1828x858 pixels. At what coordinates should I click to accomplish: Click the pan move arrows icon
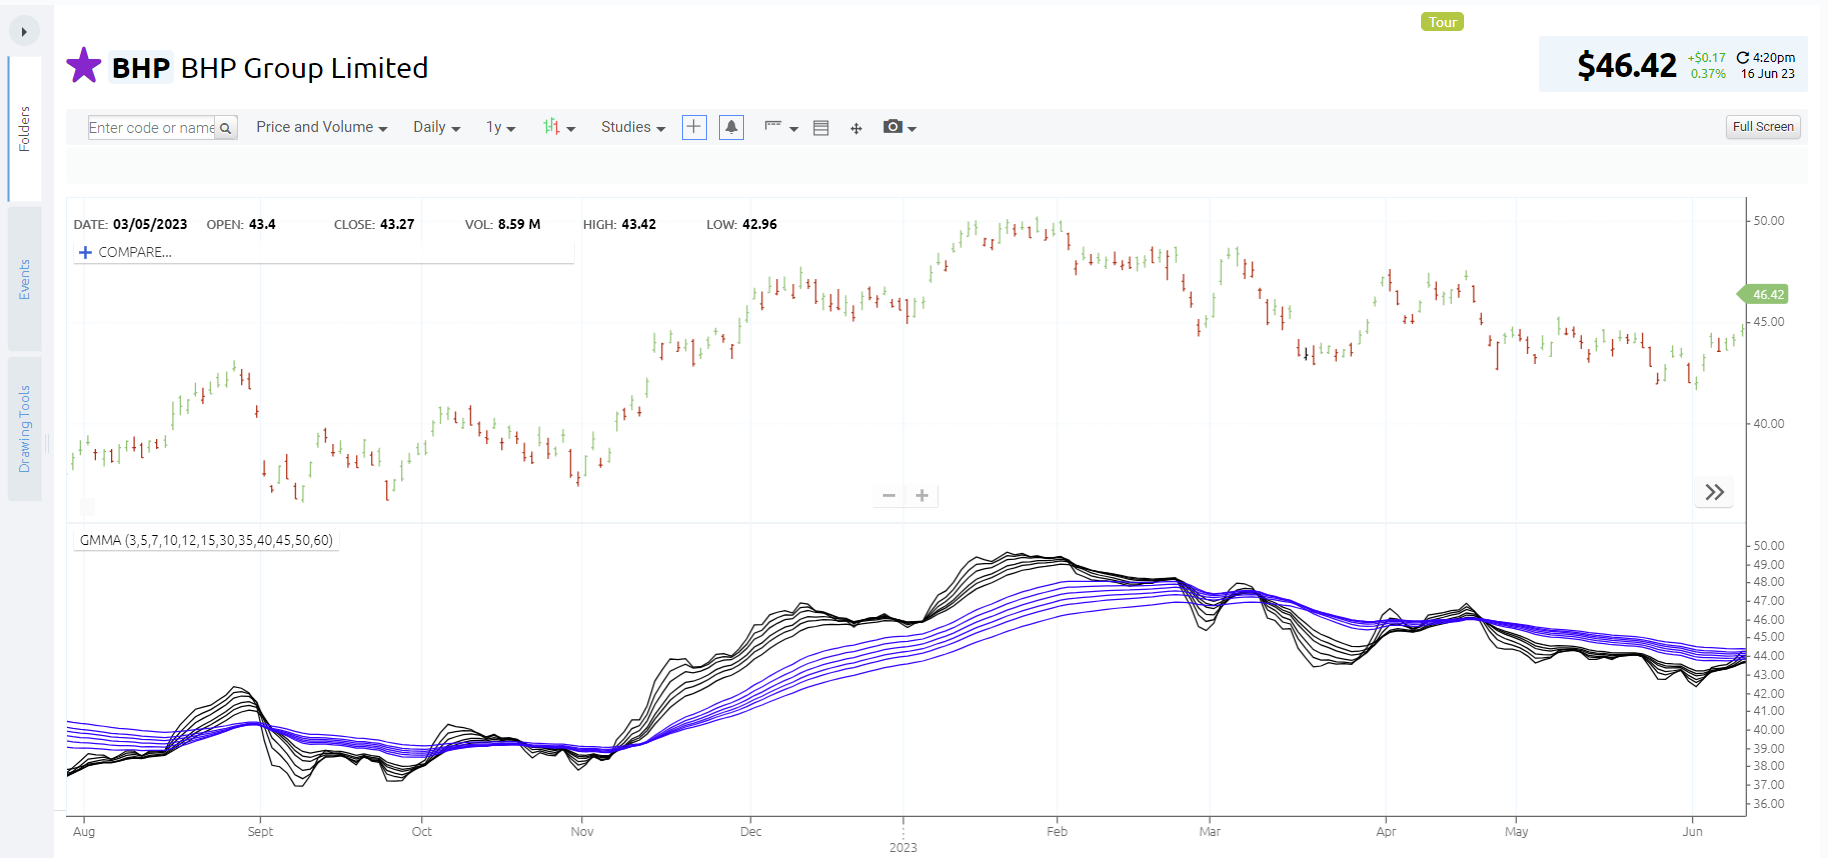[x=856, y=128]
